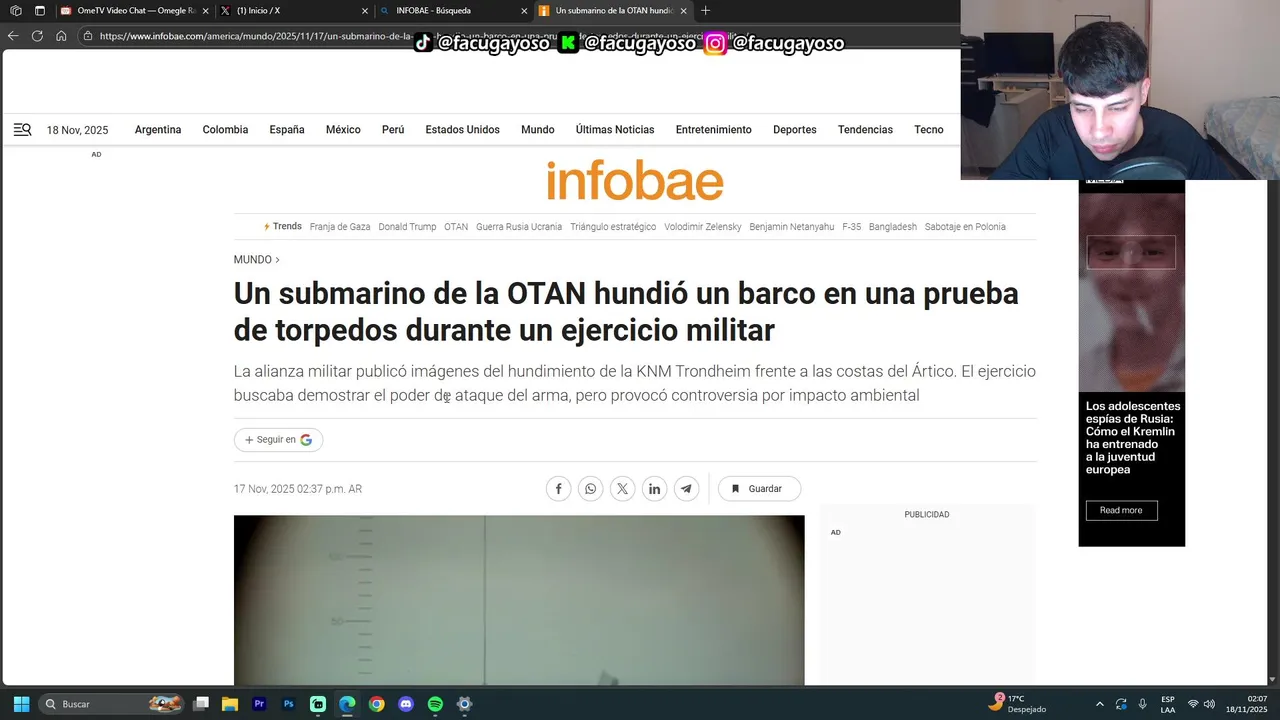Open Deportes section in nav

coord(795,130)
